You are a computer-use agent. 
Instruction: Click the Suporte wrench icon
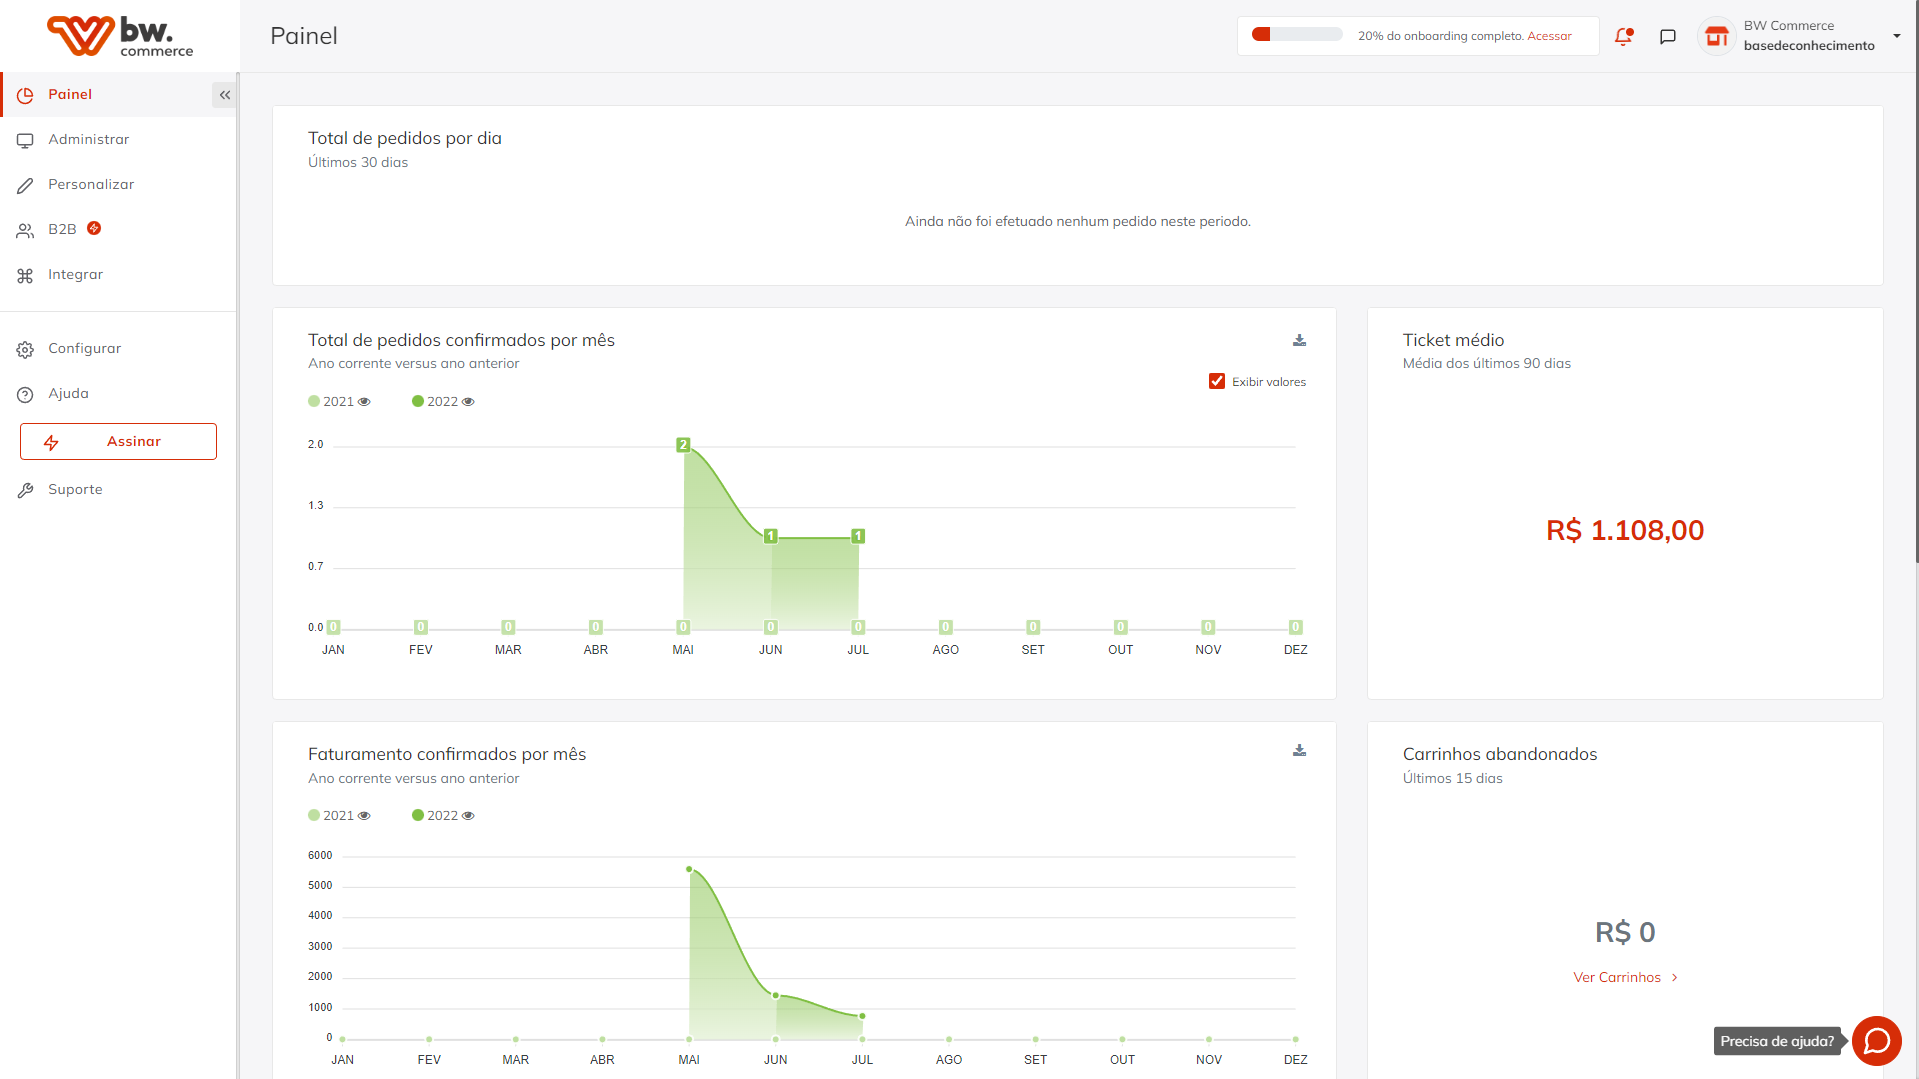click(25, 490)
